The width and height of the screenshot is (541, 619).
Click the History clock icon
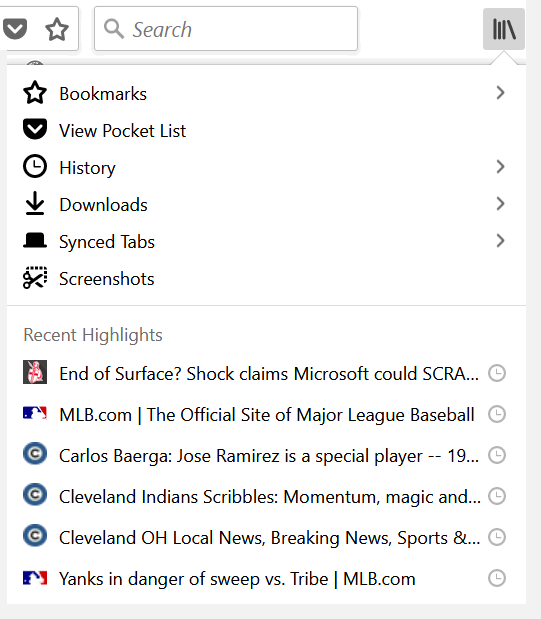[35, 166]
